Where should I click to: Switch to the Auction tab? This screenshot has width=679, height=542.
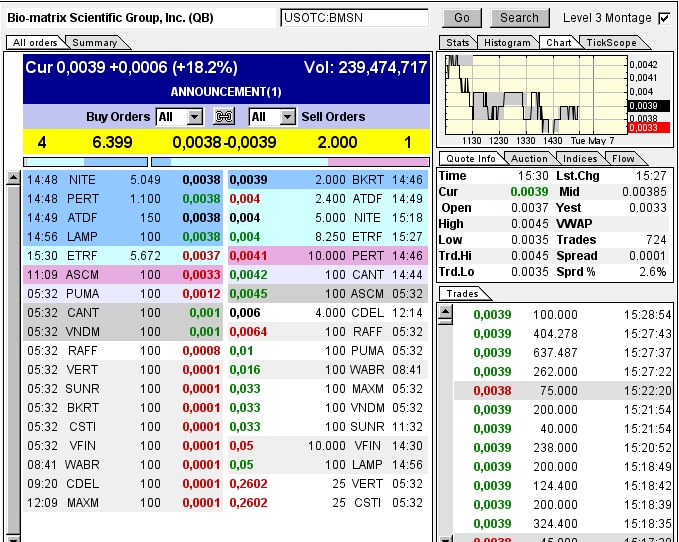pos(529,158)
